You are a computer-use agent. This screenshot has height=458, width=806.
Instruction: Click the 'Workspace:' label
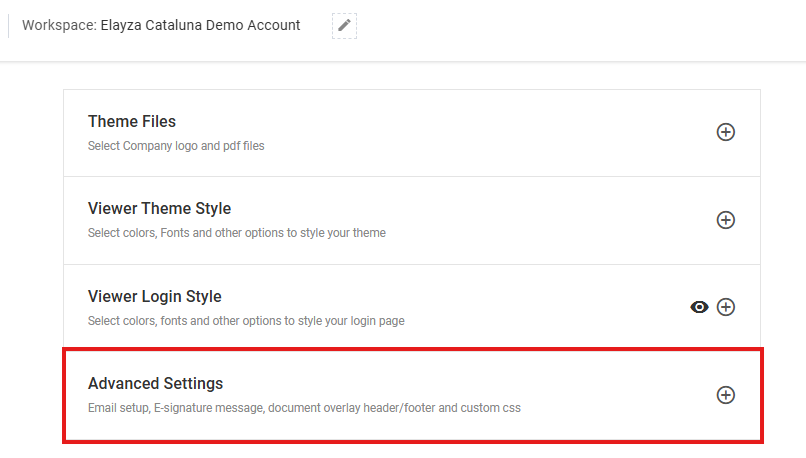59,25
